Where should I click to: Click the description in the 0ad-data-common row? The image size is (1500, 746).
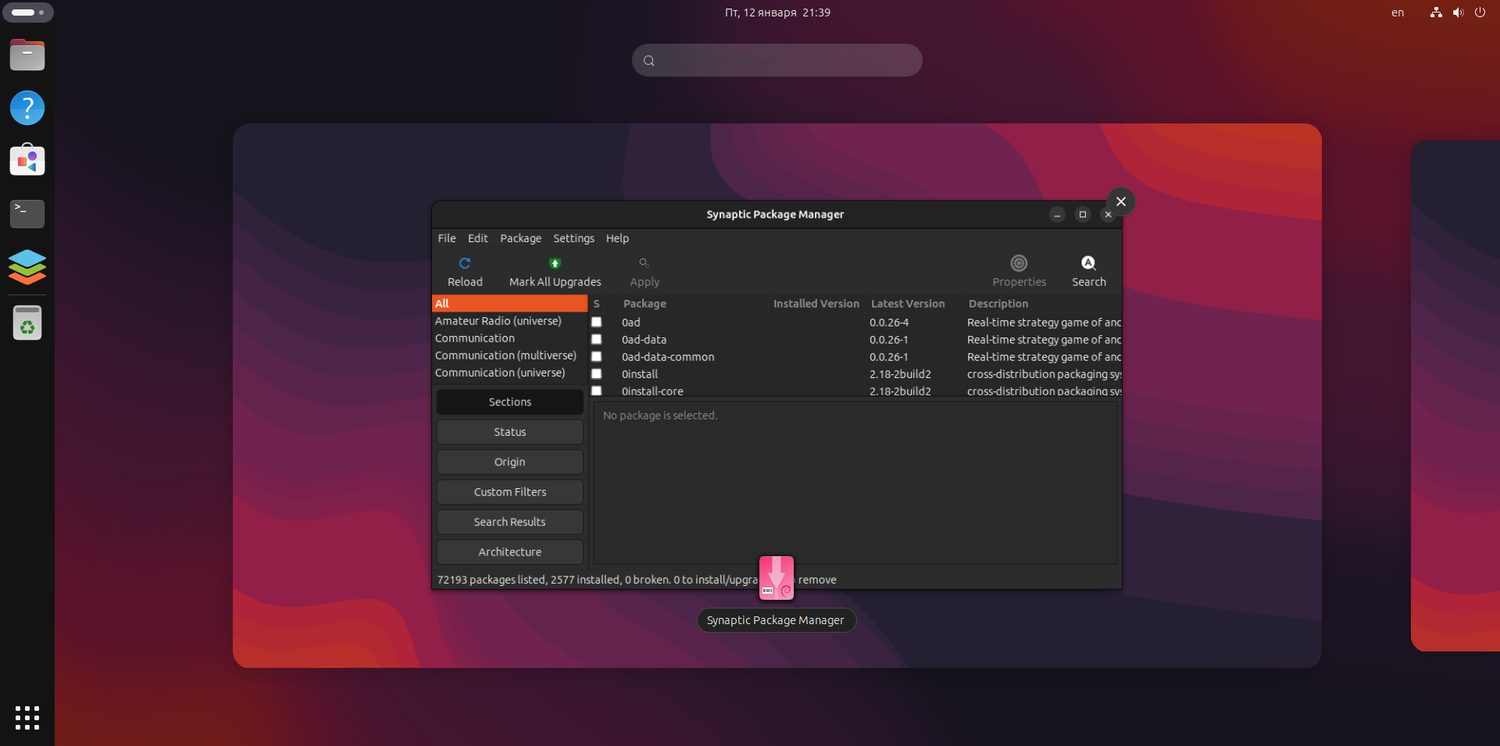pyautogui.click(x=1044, y=357)
